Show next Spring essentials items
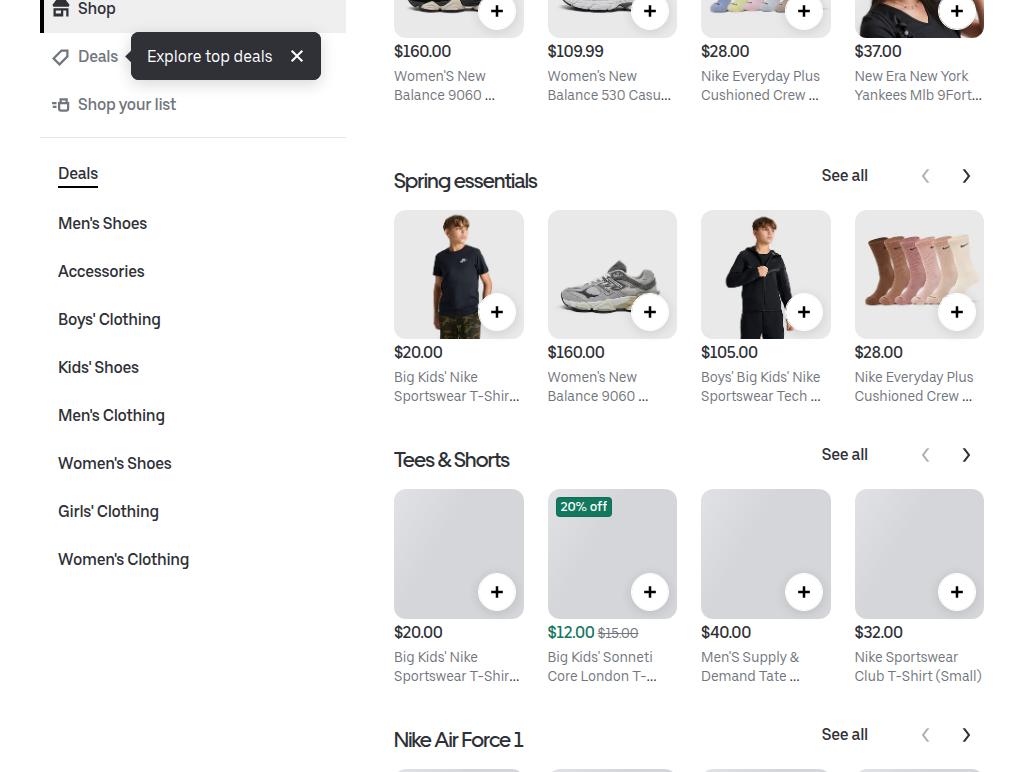 point(966,176)
